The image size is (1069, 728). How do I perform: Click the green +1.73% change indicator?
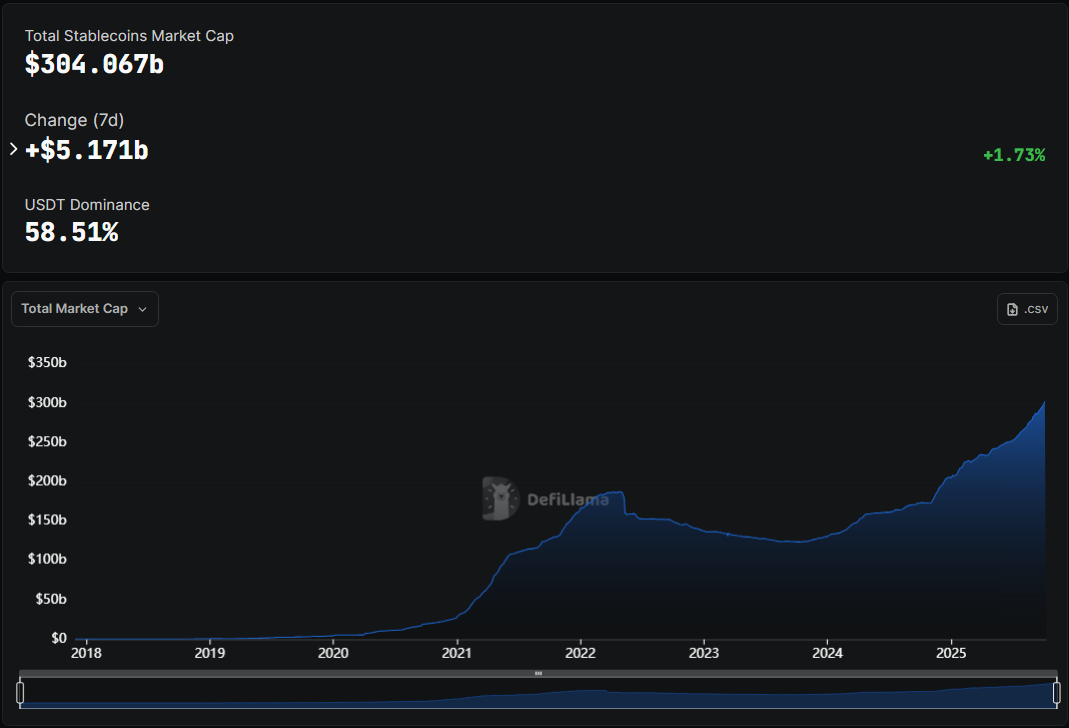pyautogui.click(x=1013, y=155)
